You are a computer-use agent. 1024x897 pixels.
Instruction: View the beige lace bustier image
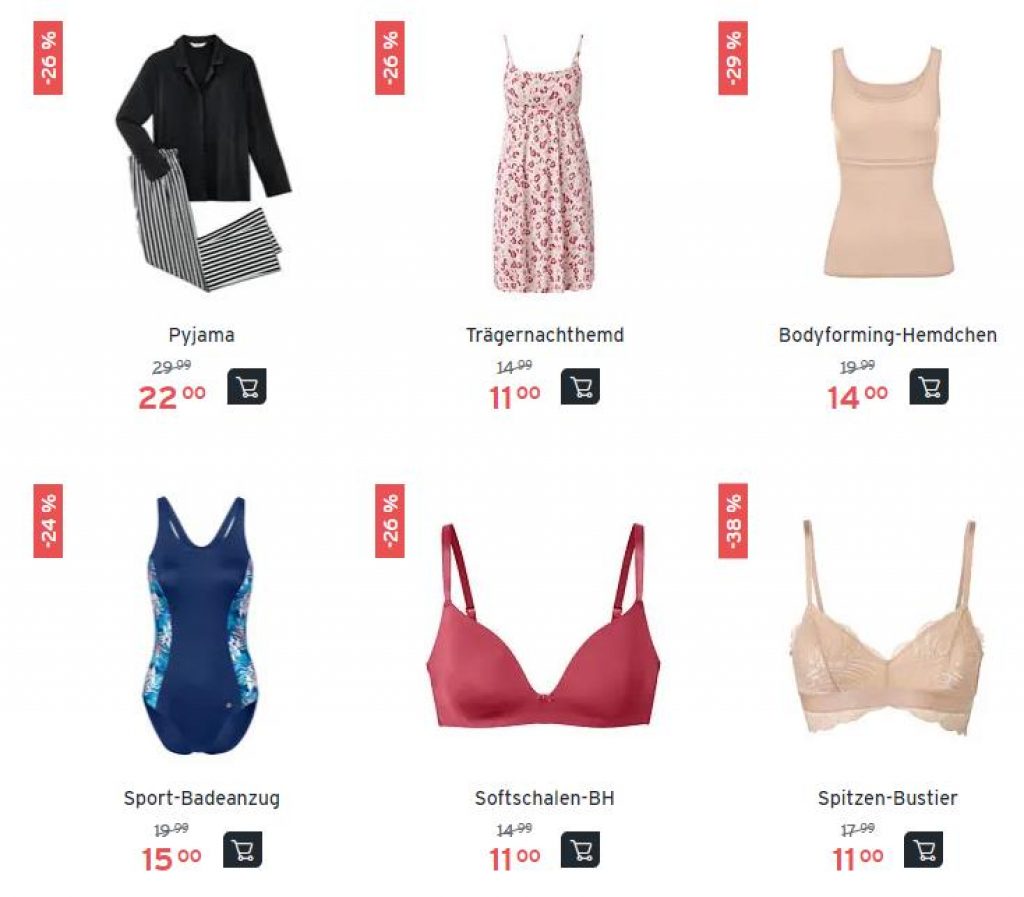click(x=887, y=627)
